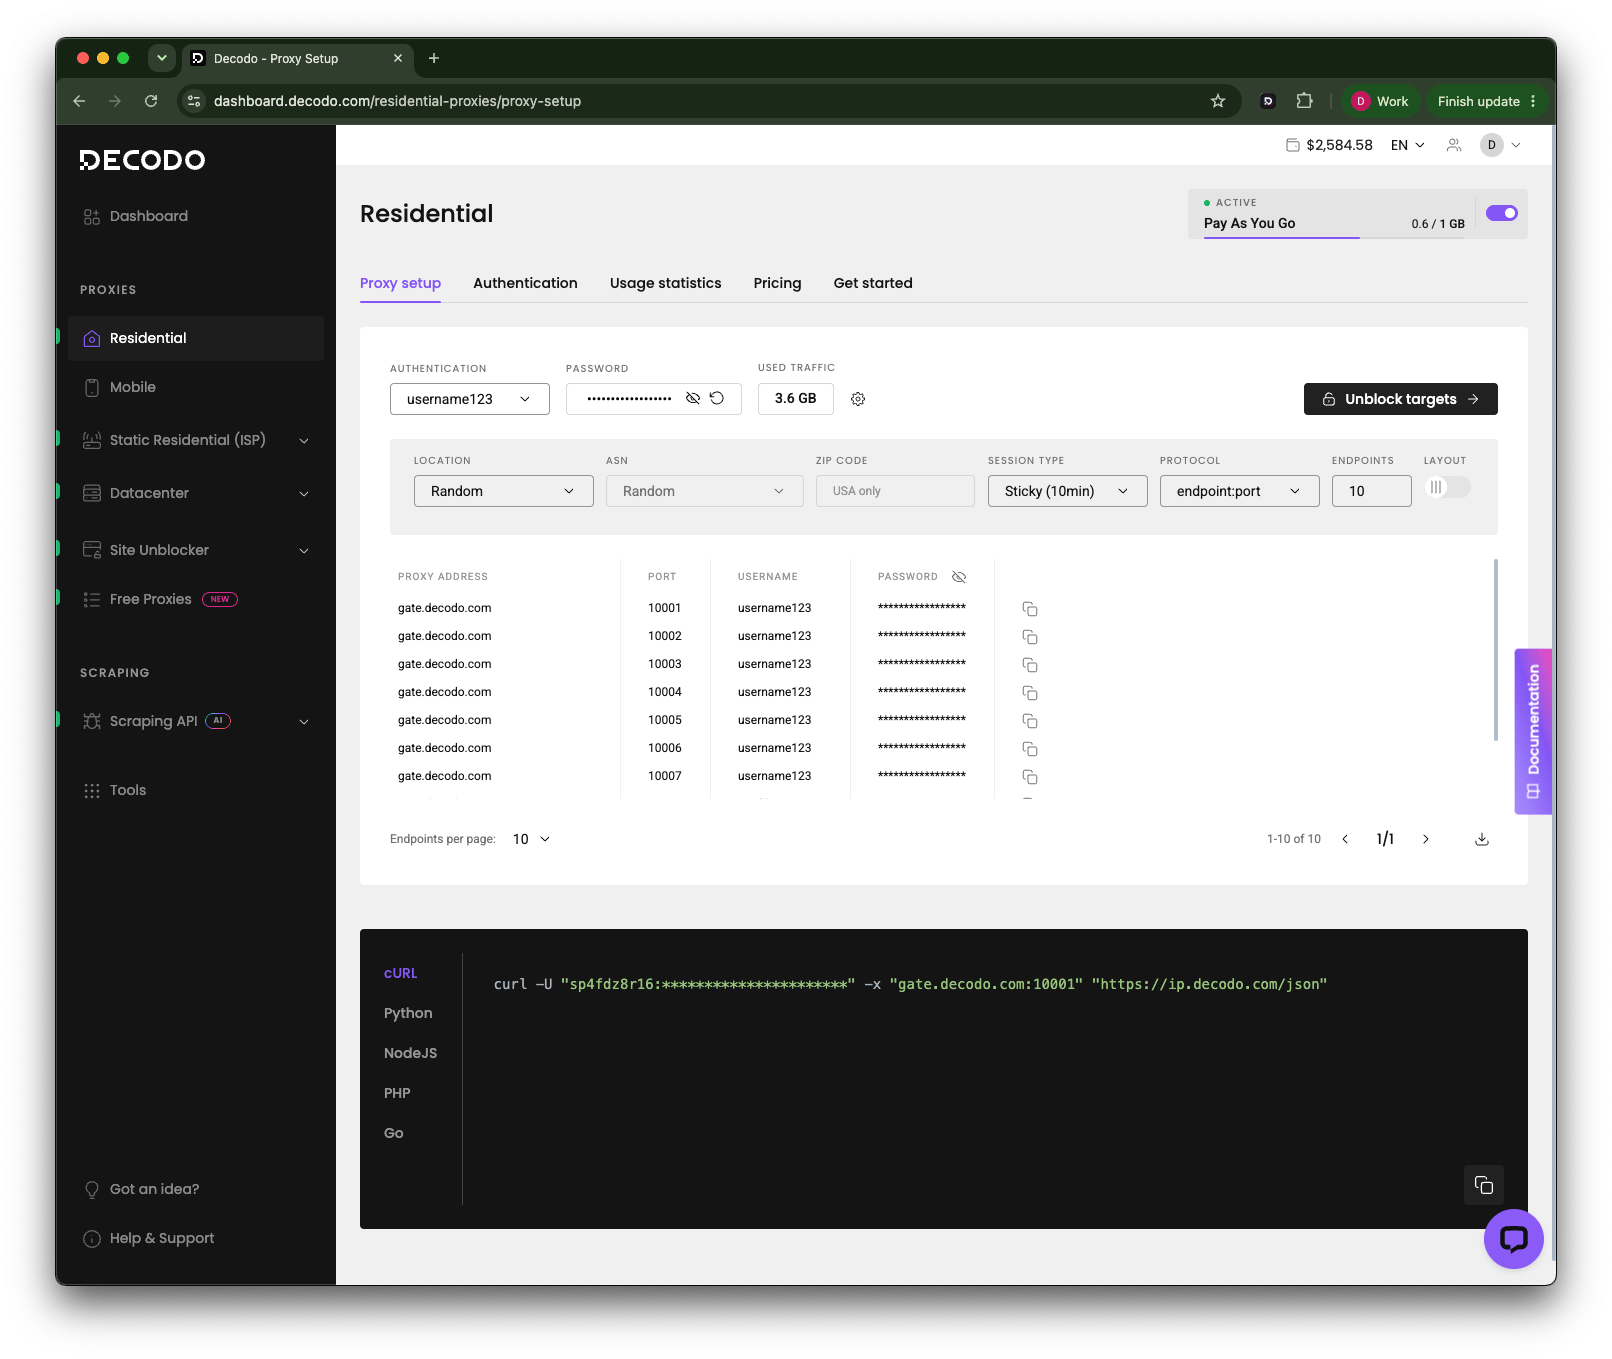
Task: Click the ZIP code input field
Action: [x=895, y=491]
